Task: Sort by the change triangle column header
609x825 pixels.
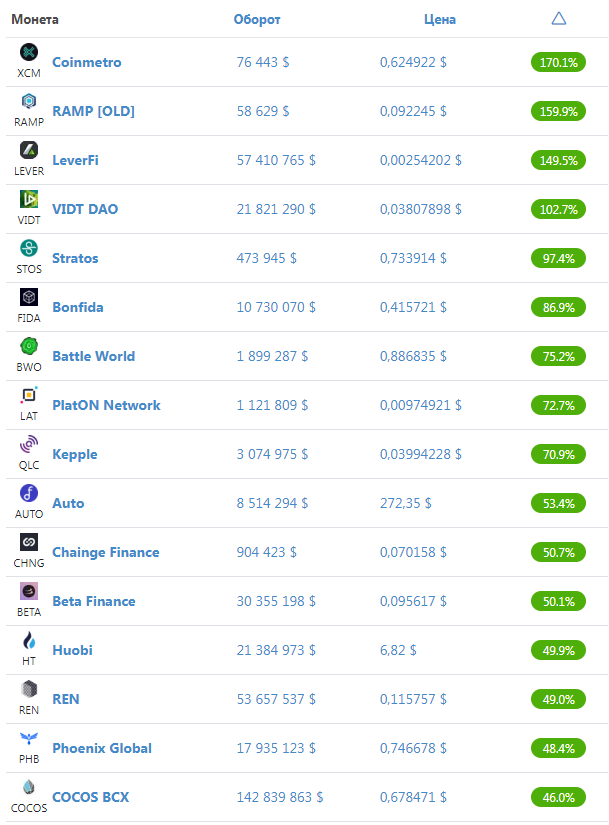Action: 558,19
